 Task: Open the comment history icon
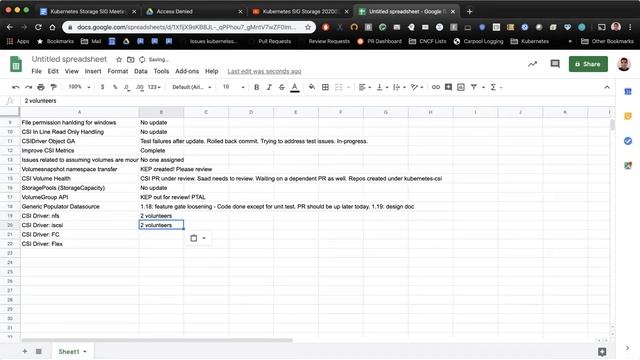[x=555, y=64]
